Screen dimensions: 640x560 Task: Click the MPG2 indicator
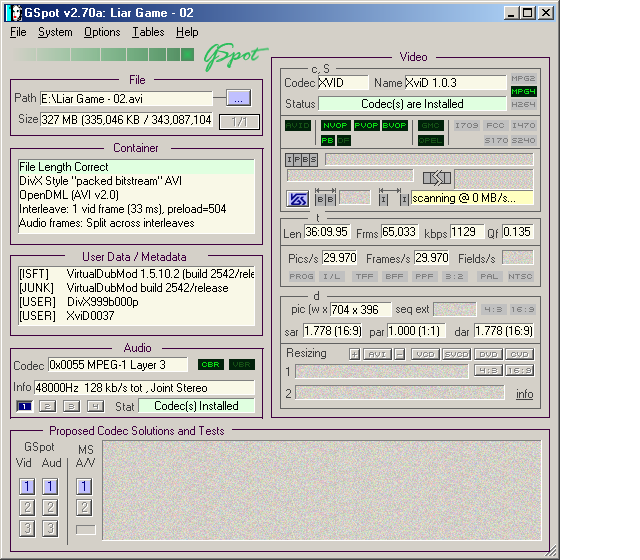523,78
